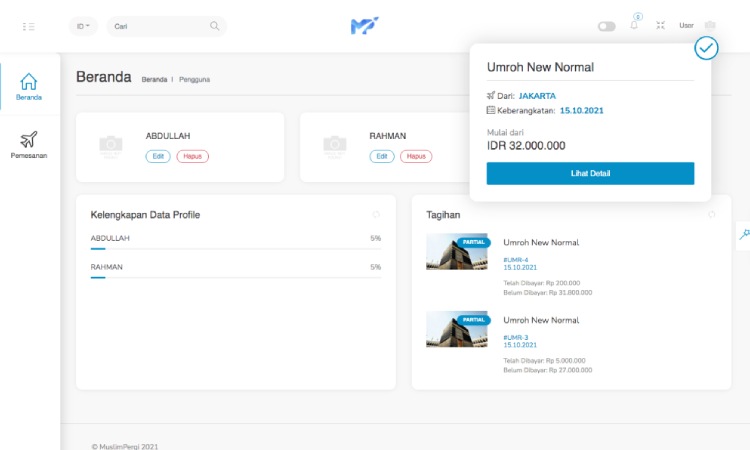
Task: Click ABDULLAH's profile progress bar
Action: tap(236, 249)
